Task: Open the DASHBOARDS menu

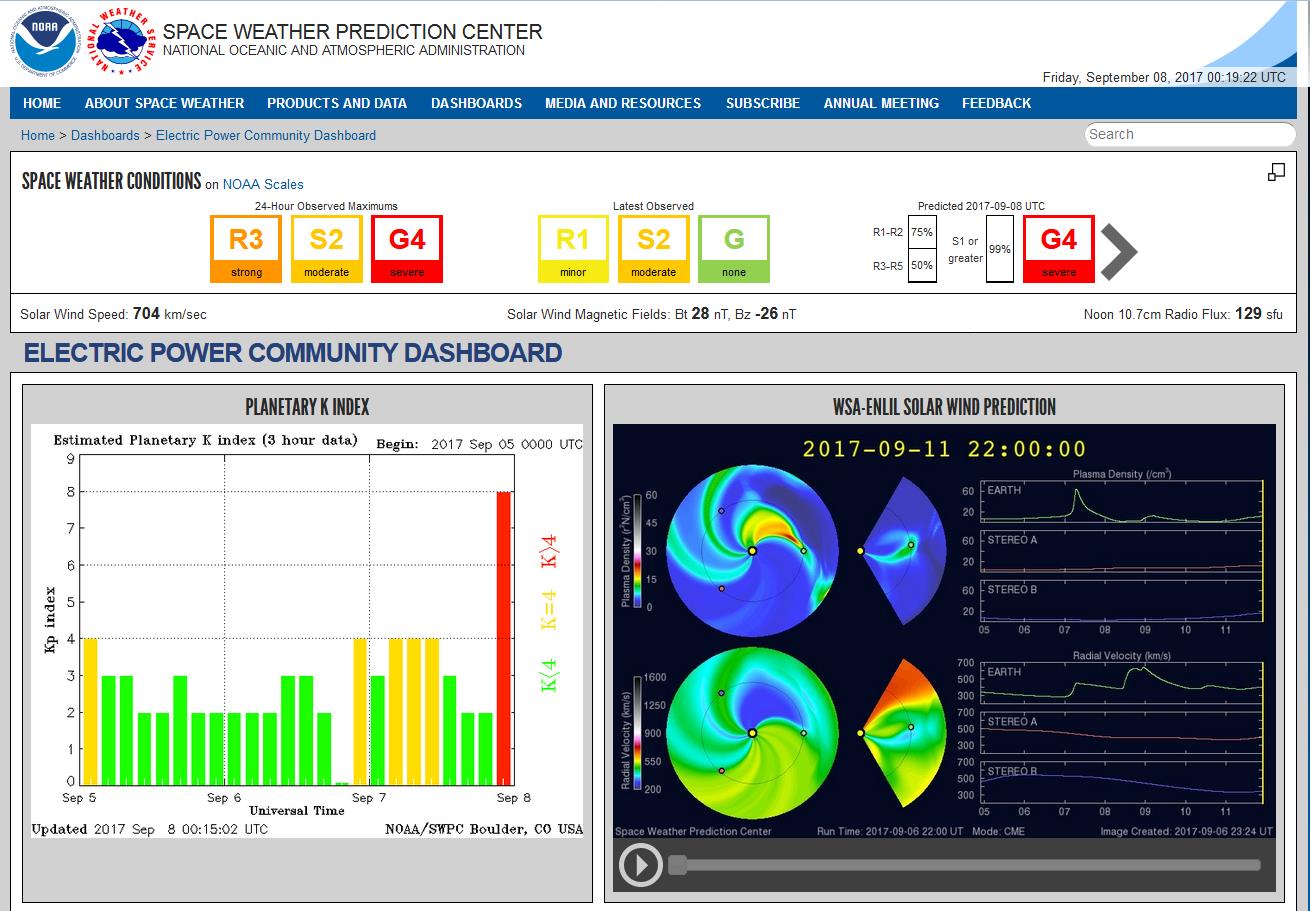Action: 476,103
